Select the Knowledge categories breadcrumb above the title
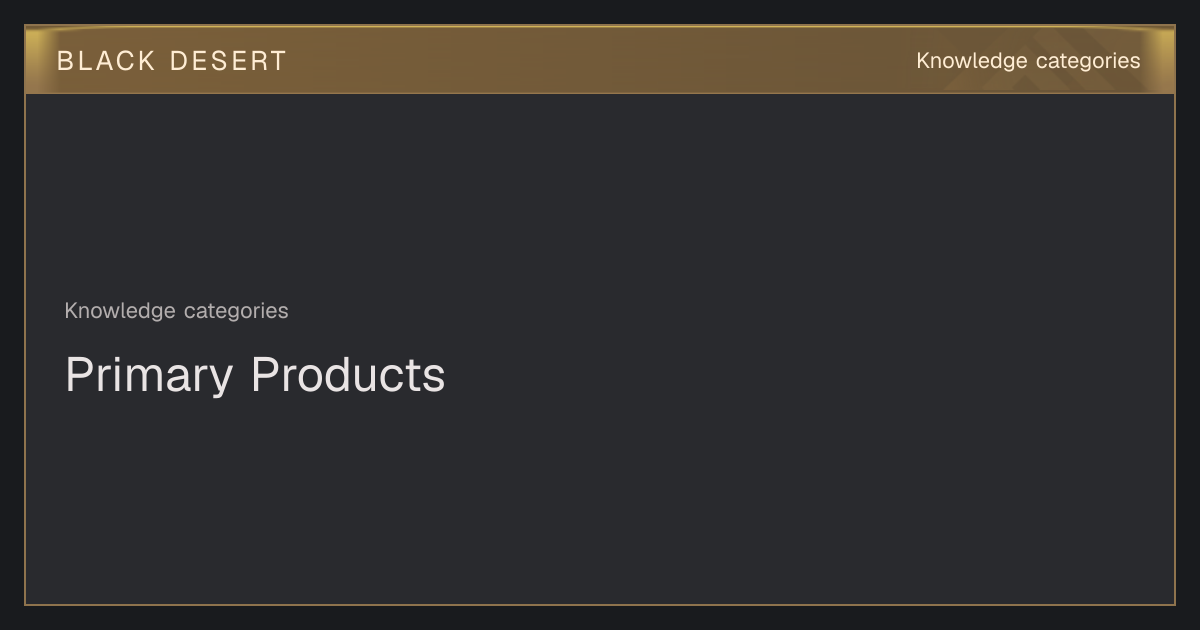 pos(176,311)
